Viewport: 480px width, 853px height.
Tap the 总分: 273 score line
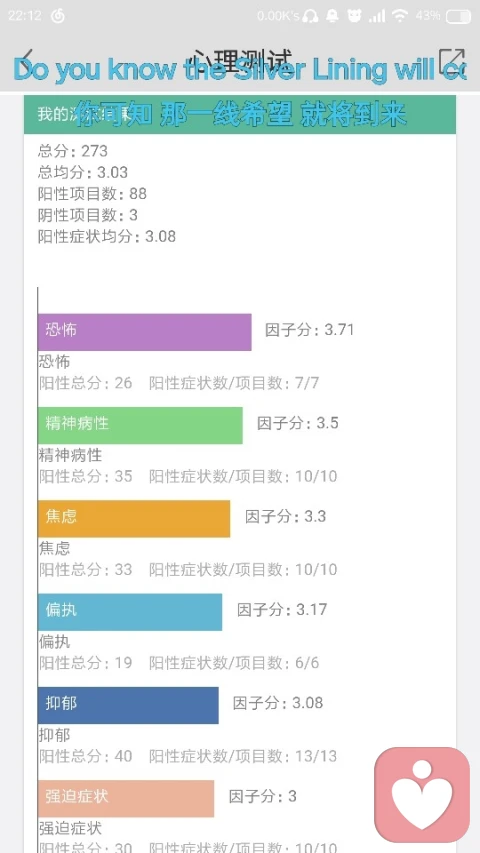(73, 151)
